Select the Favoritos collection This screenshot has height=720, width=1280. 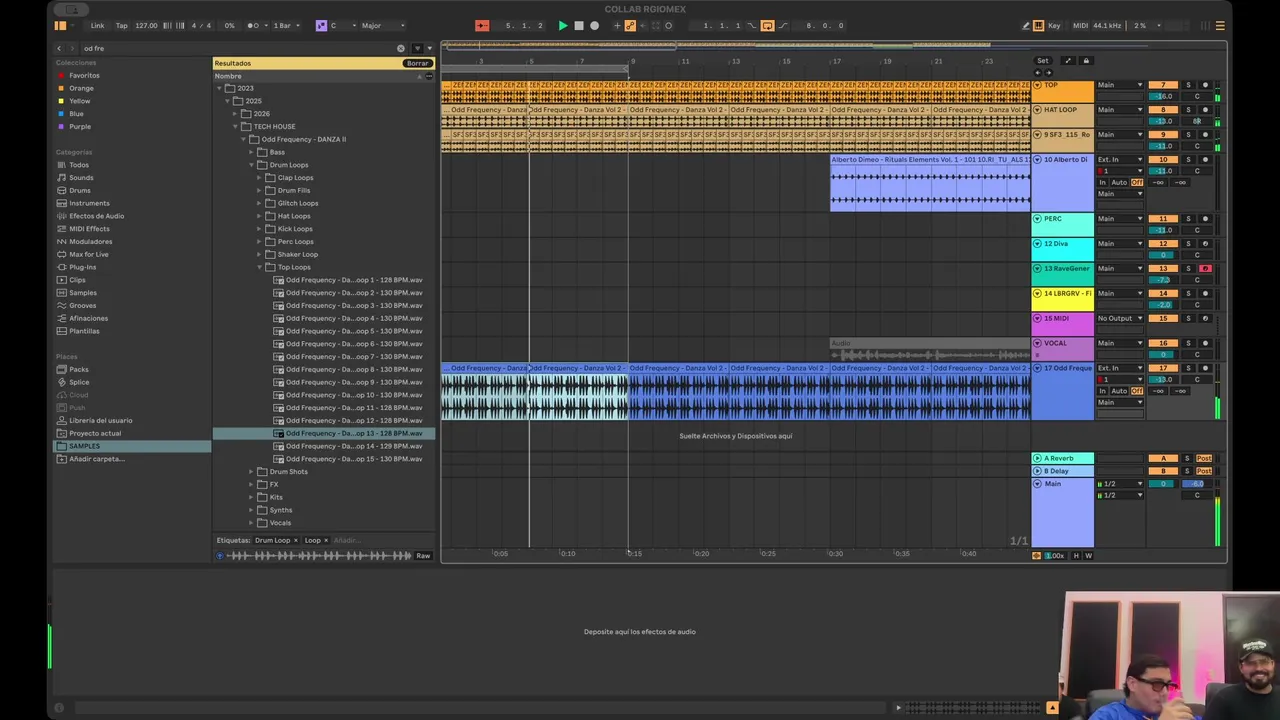(x=84, y=76)
